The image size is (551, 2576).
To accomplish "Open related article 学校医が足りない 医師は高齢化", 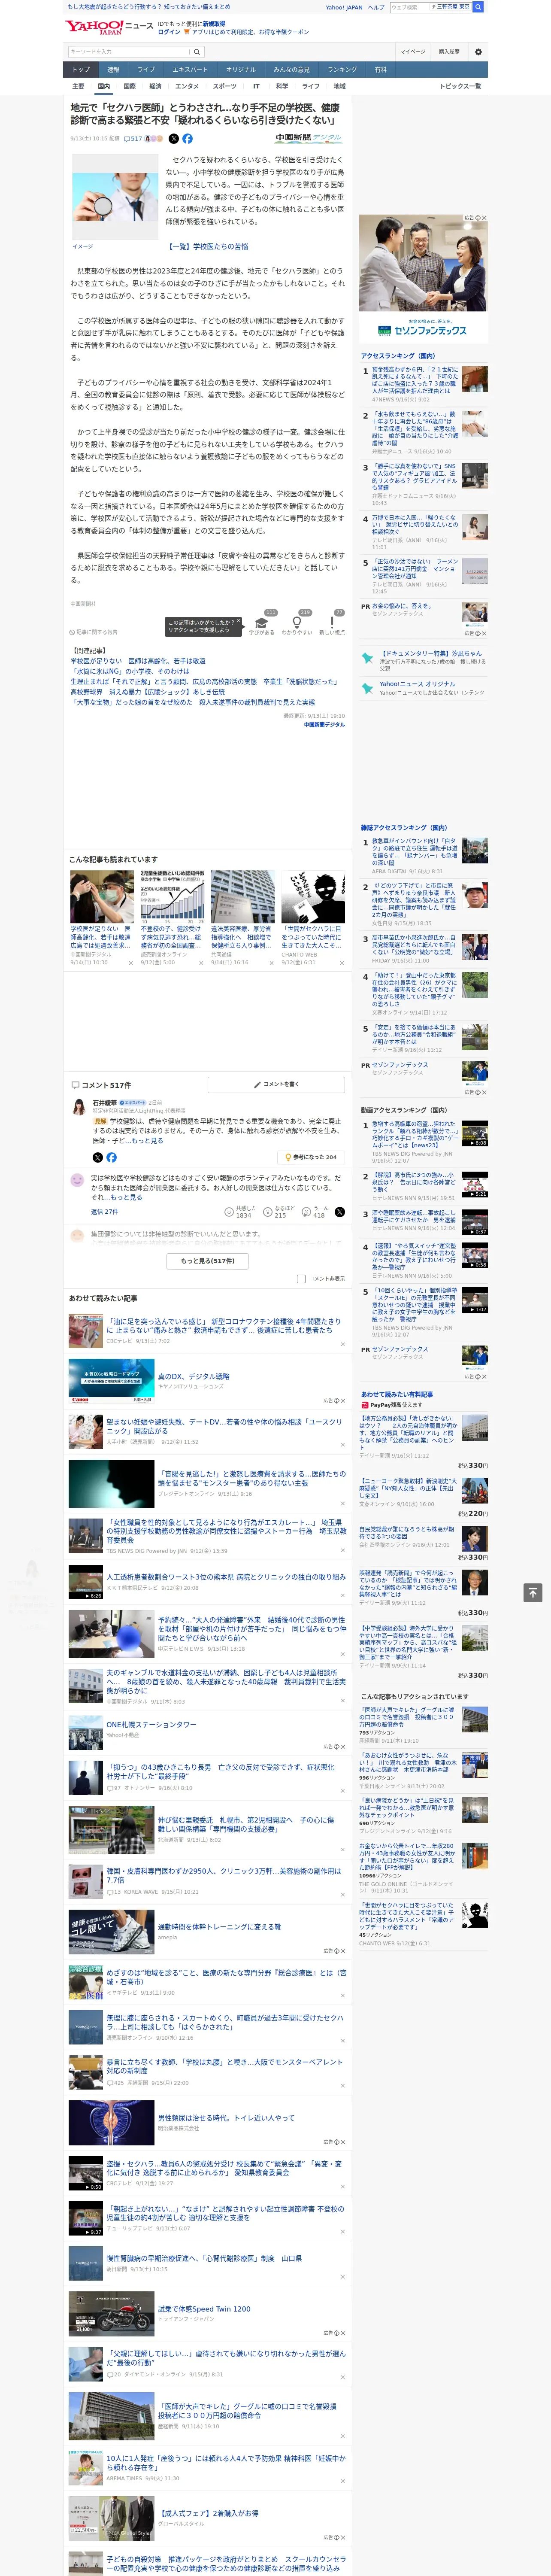I will click(138, 661).
